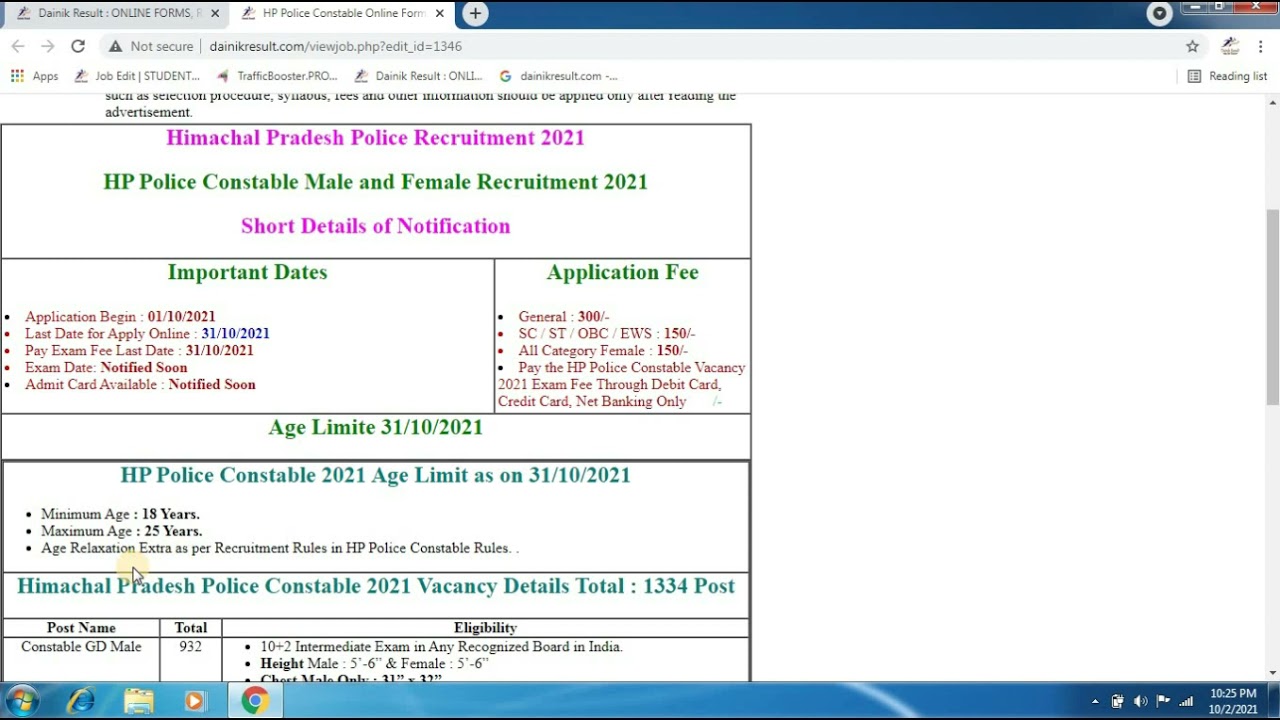This screenshot has height=720, width=1280.
Task: Click the General : 300/- fee line
Action: coord(563,316)
